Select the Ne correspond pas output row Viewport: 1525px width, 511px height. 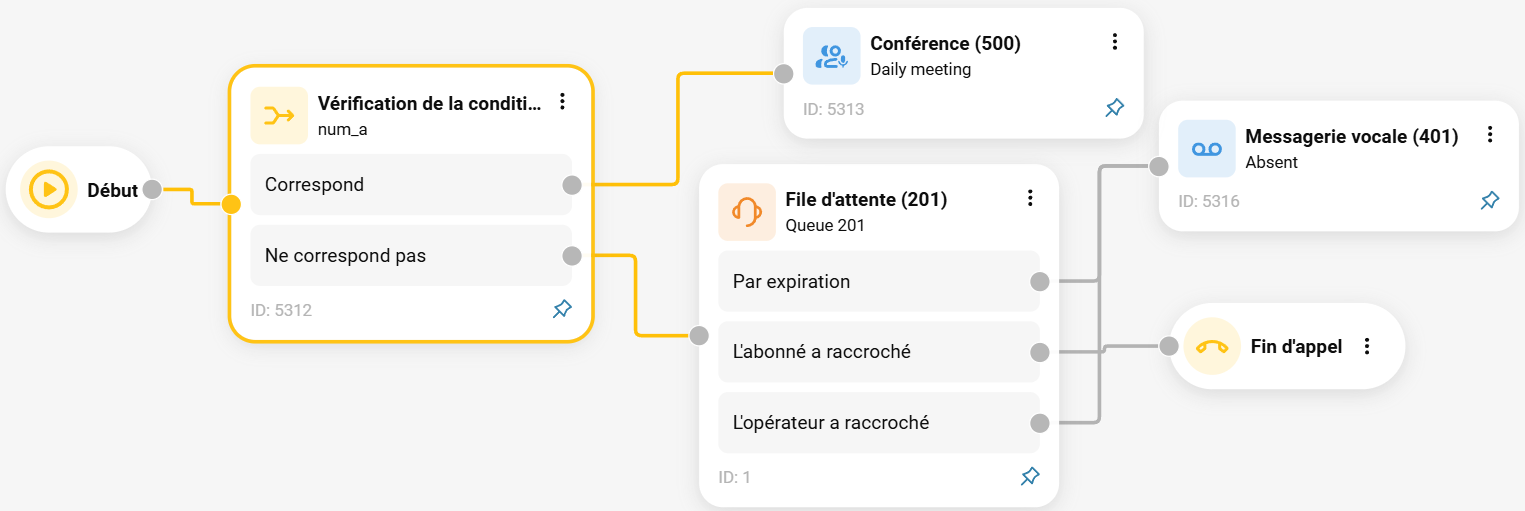click(x=411, y=255)
